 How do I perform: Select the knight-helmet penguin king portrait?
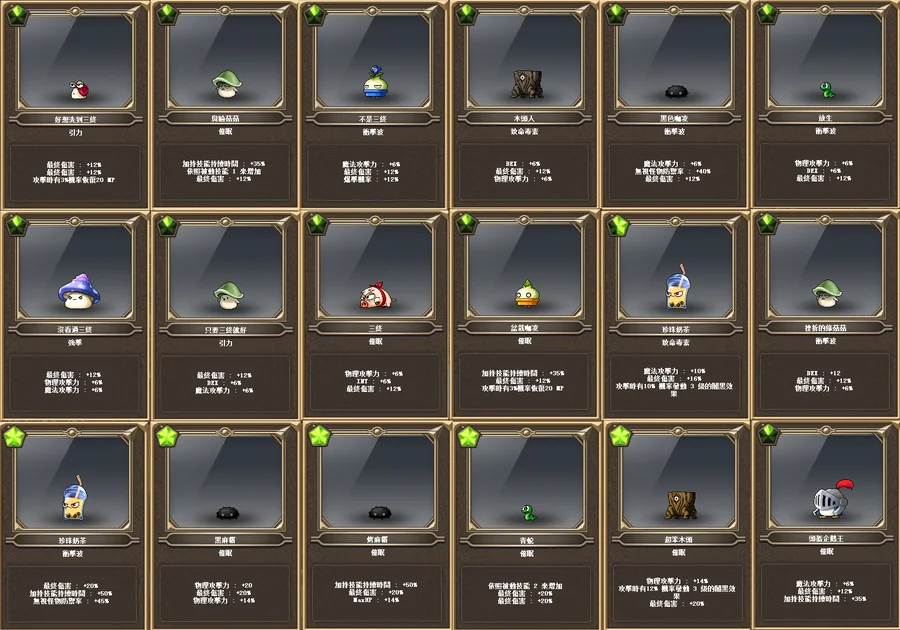pos(827,480)
